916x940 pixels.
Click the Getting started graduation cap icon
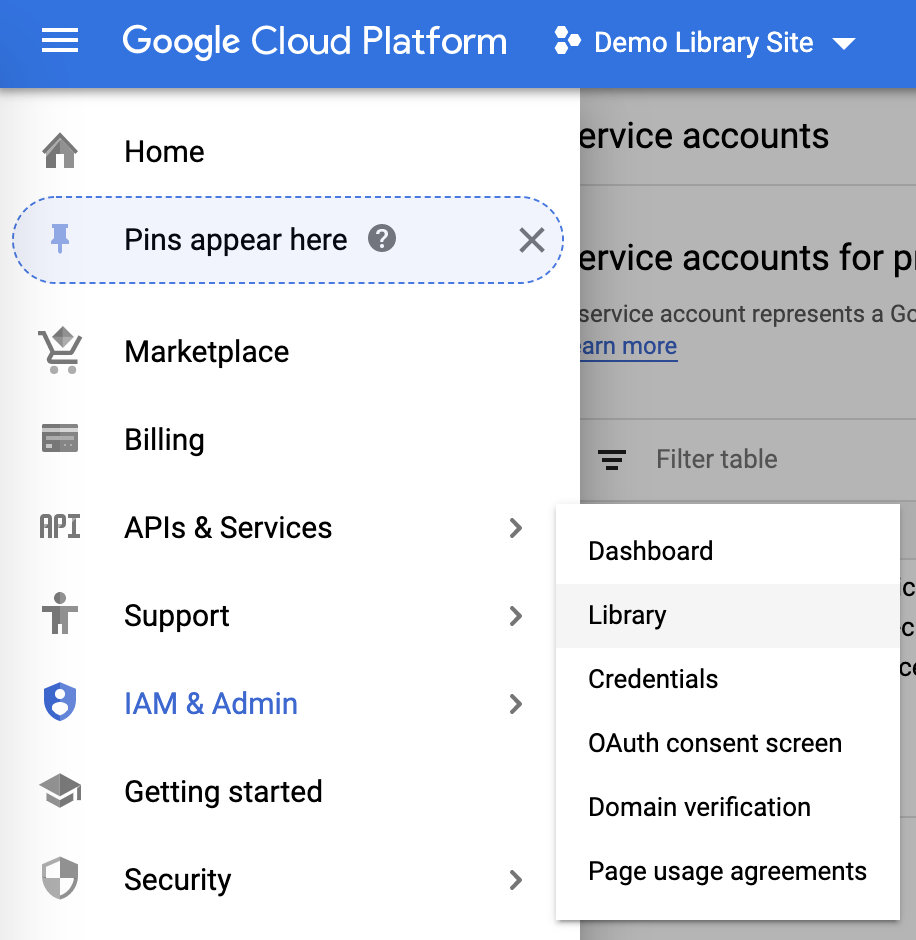pyautogui.click(x=60, y=791)
